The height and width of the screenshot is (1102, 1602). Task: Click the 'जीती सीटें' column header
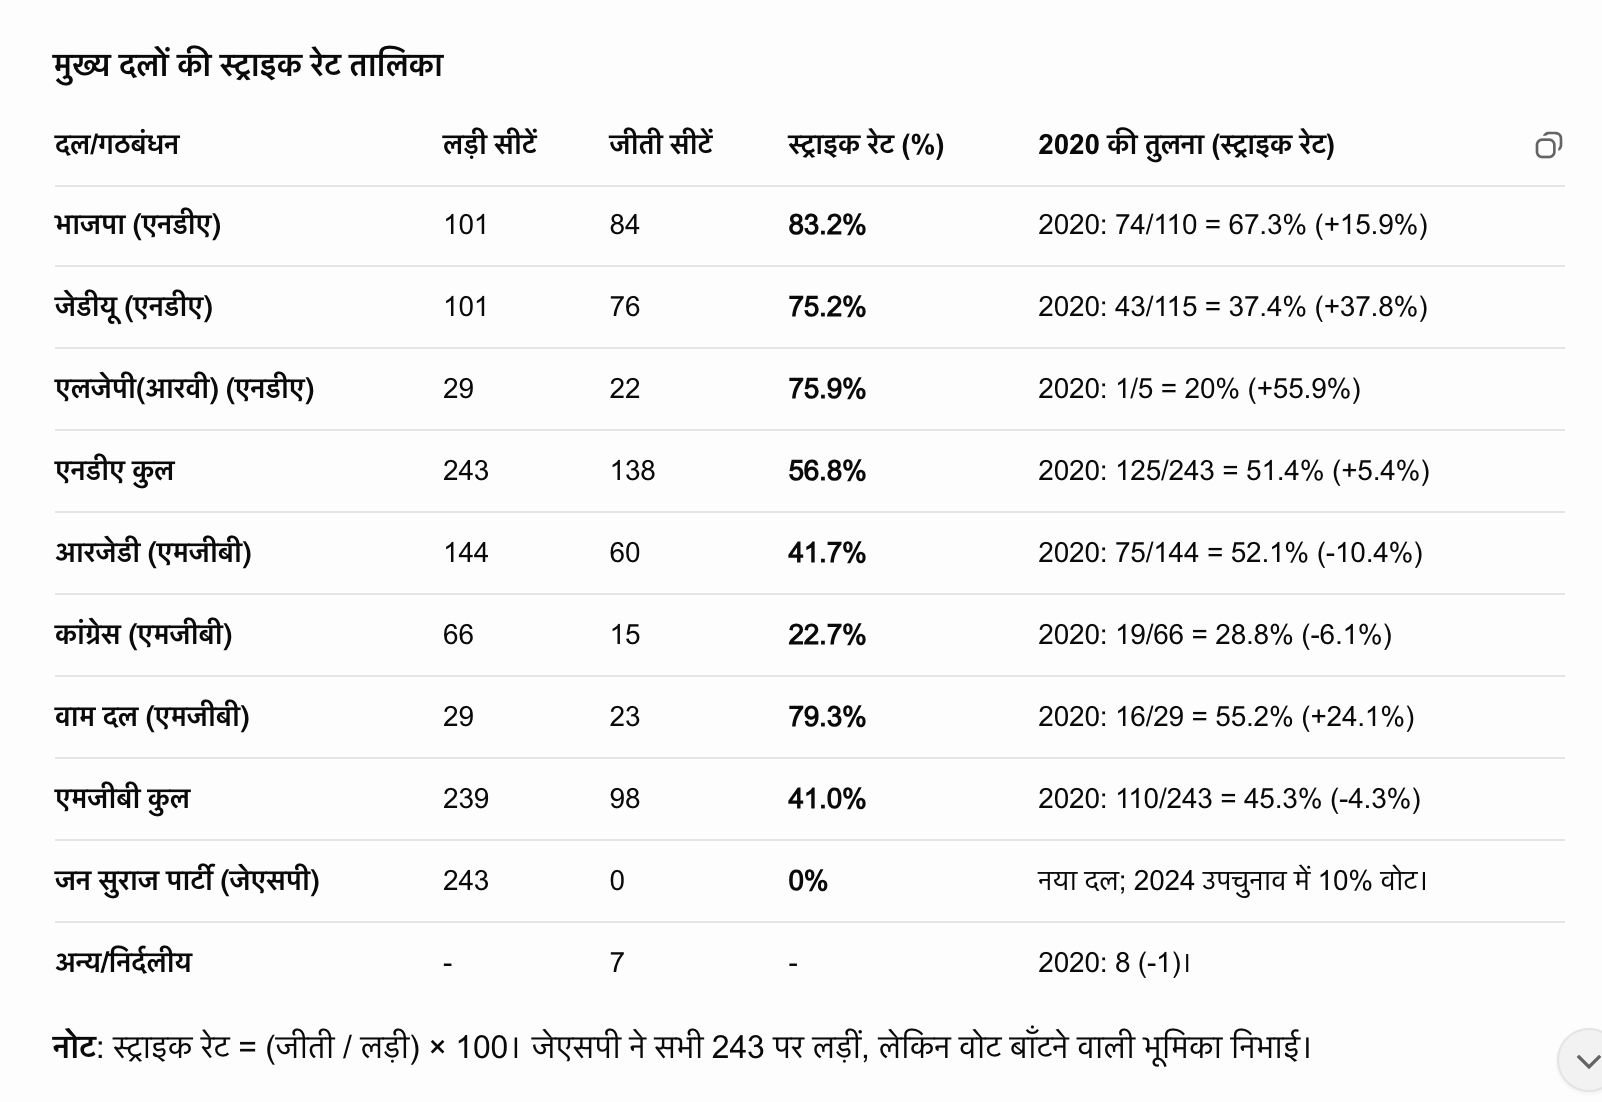[661, 145]
